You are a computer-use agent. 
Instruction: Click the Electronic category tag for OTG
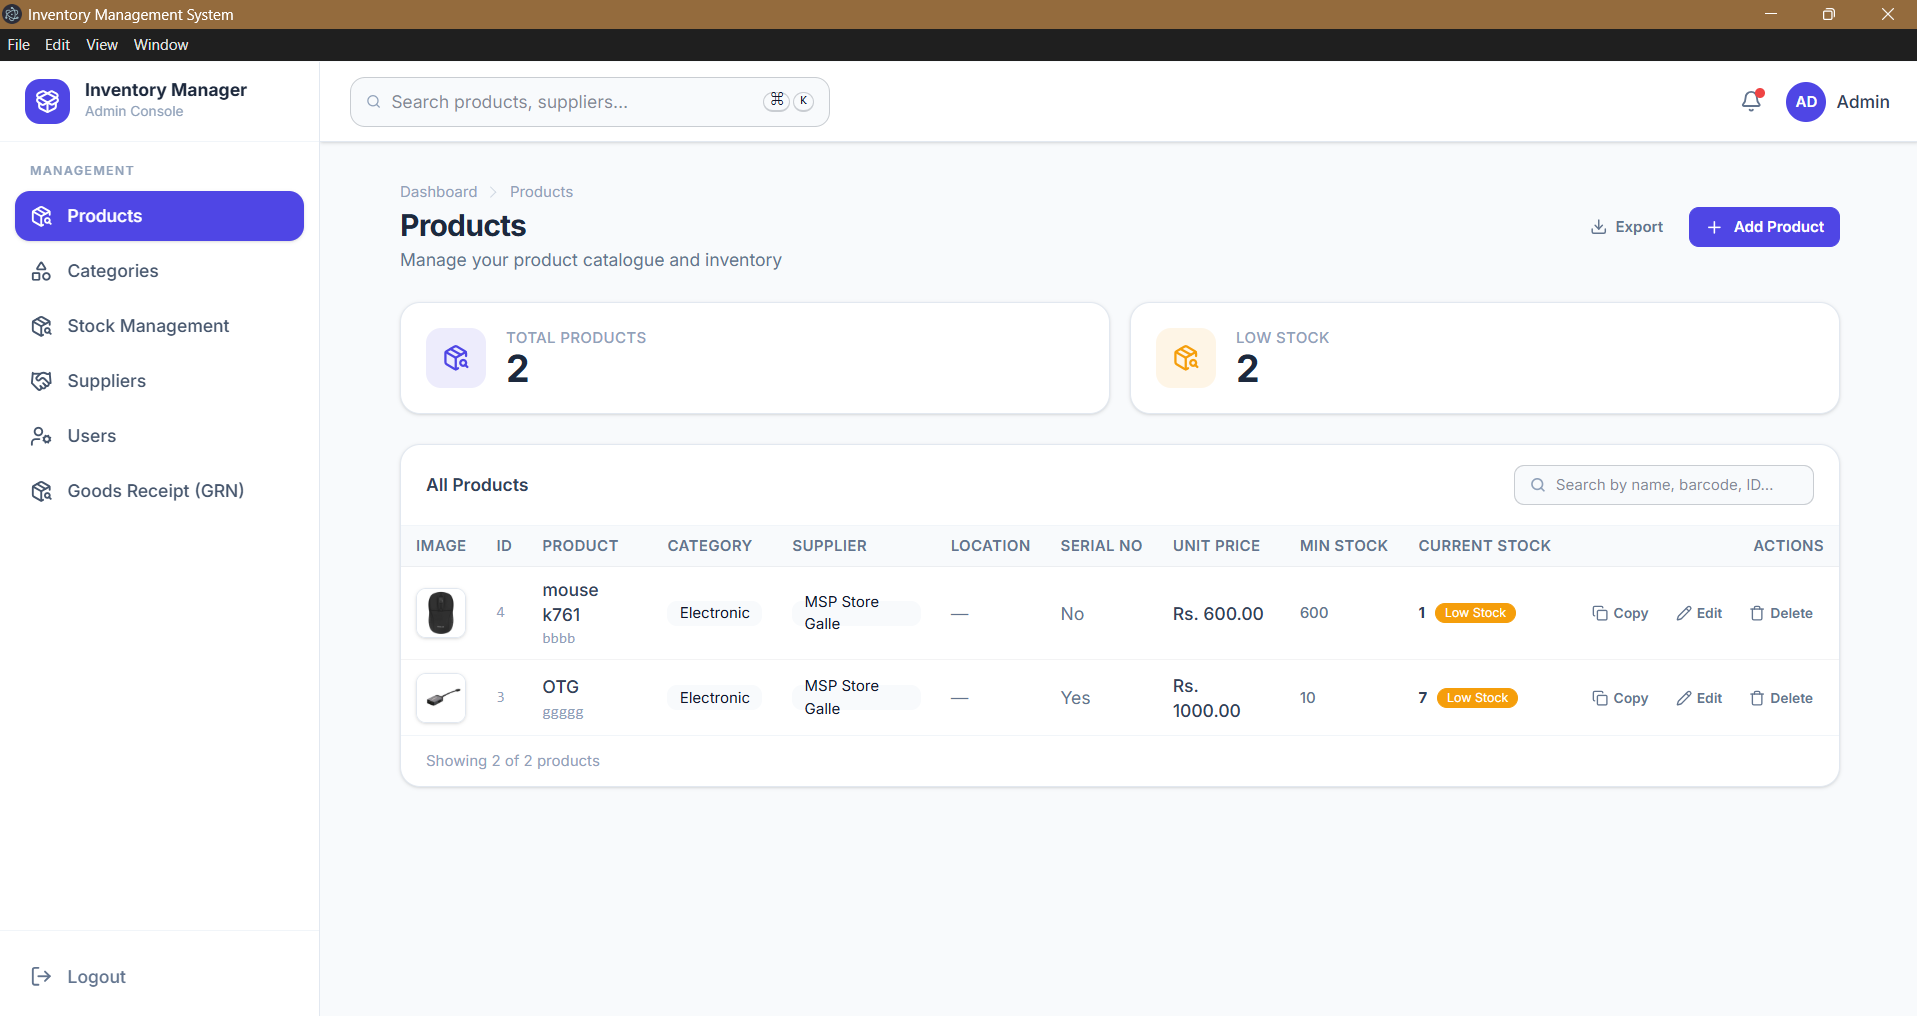point(714,698)
